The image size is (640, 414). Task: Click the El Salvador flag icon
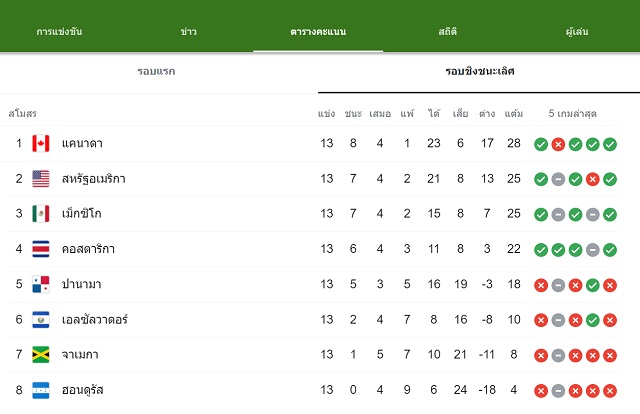tap(41, 320)
